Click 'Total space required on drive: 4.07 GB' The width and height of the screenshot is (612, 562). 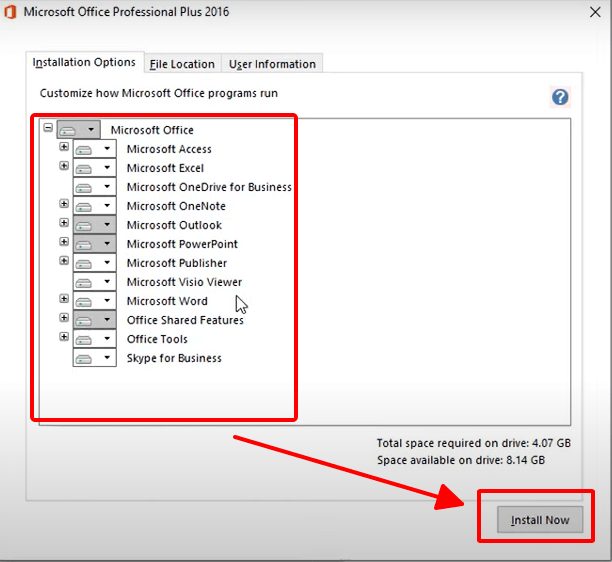[x=473, y=443]
